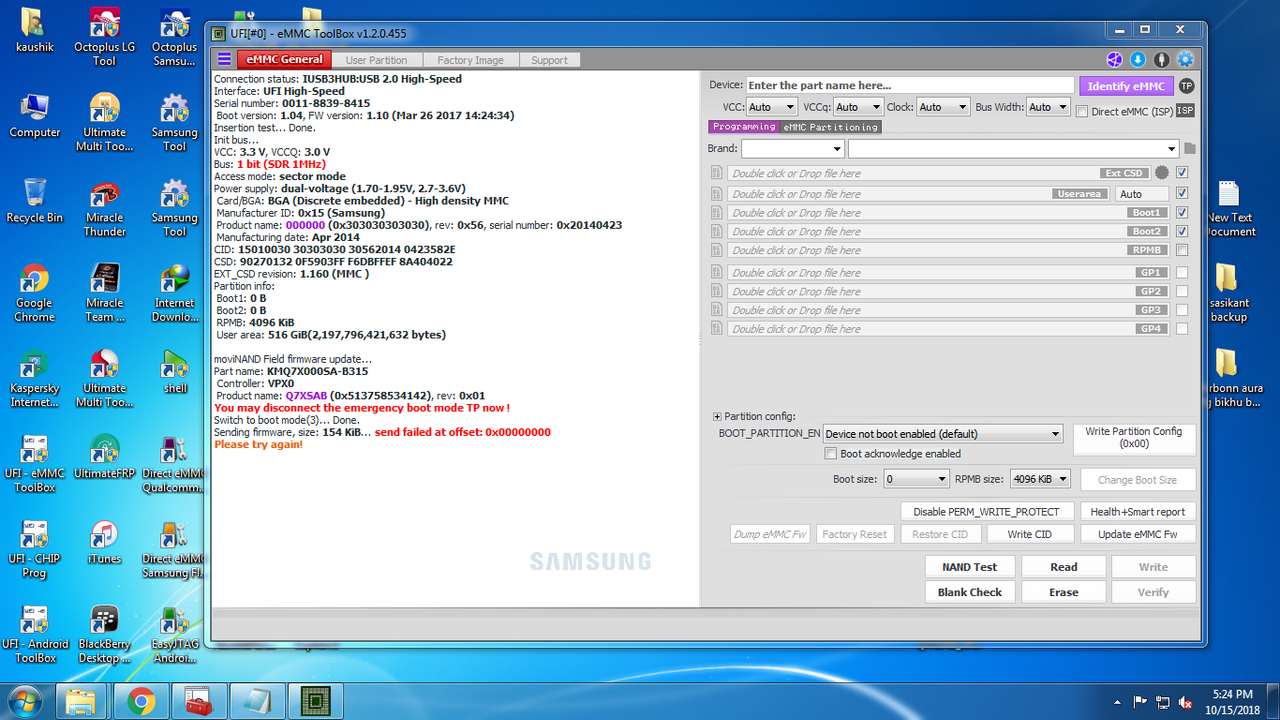The image size is (1280, 720).
Task: Check the RPMB checkbox
Action: (x=1182, y=250)
